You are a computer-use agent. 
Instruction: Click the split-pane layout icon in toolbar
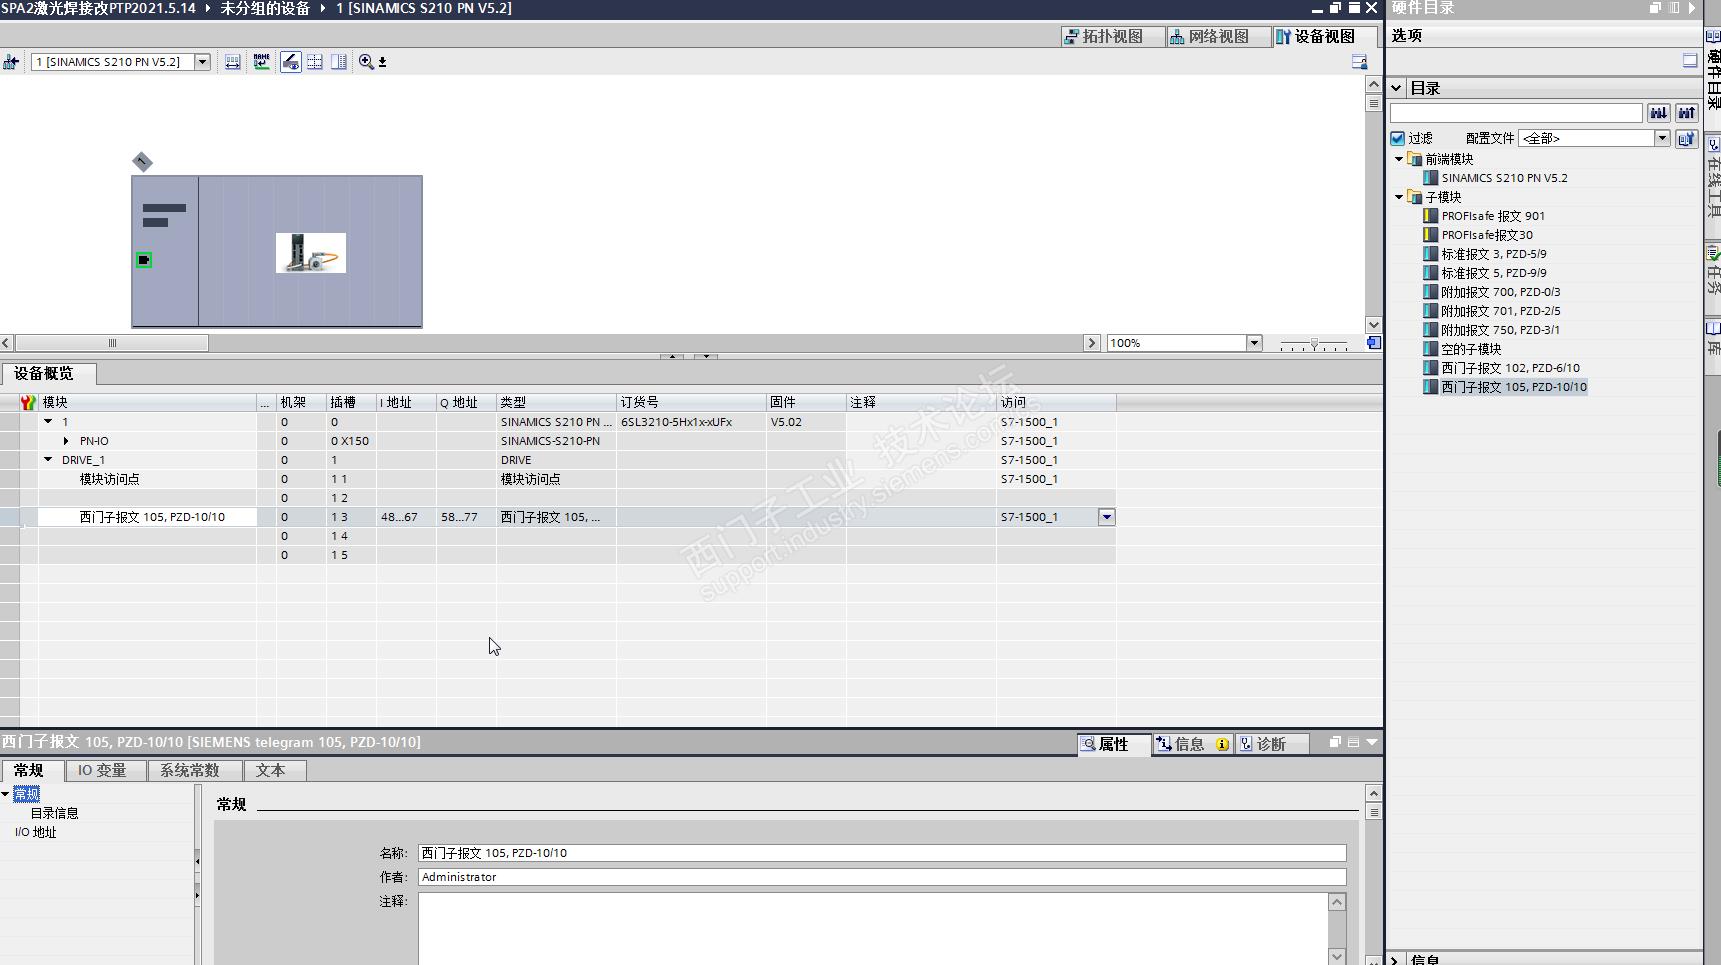pyautogui.click(x=339, y=62)
